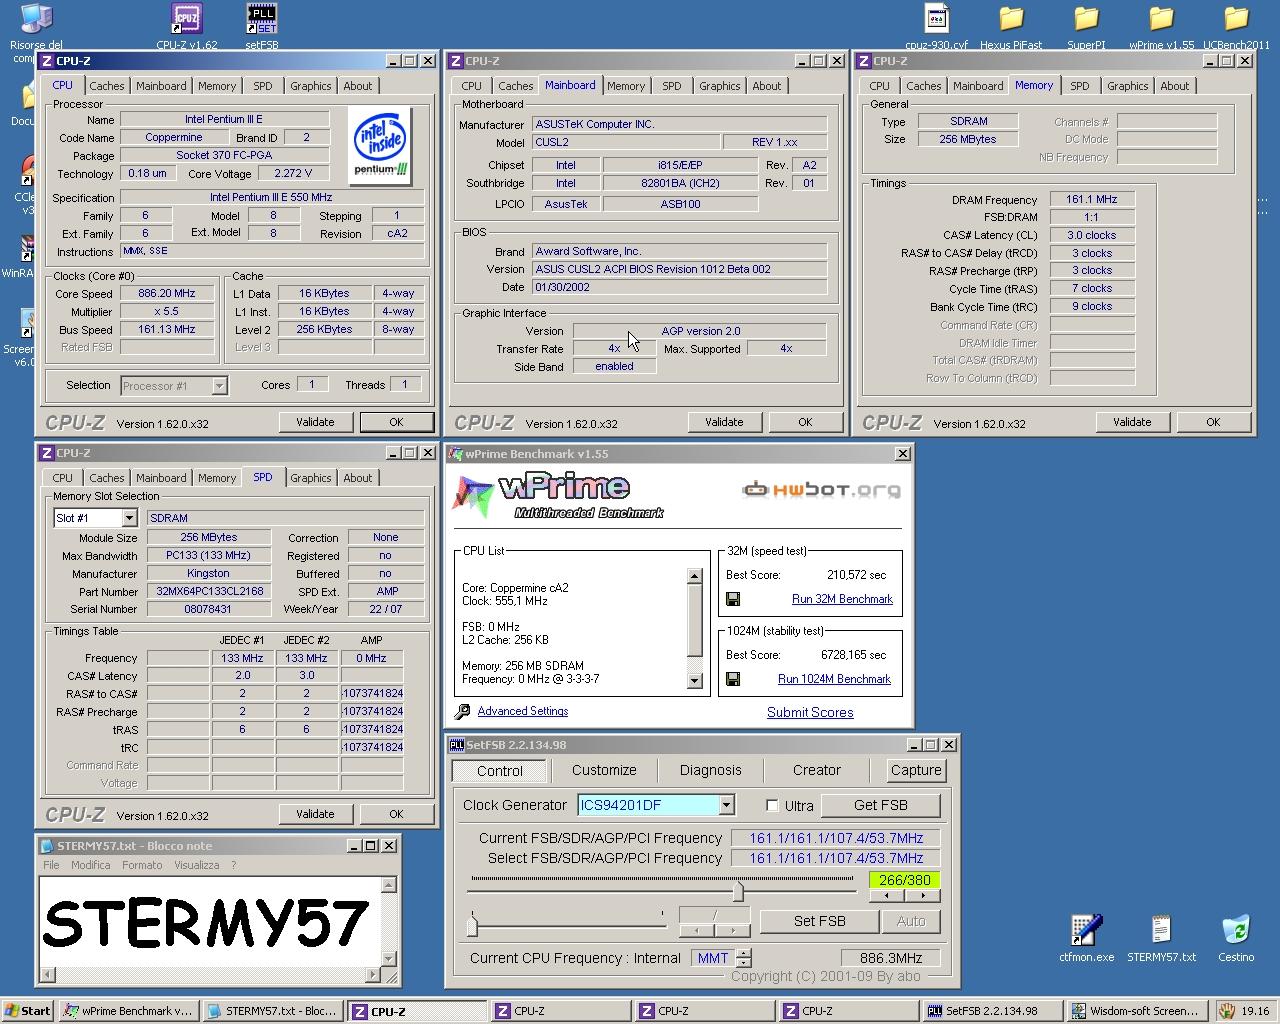
Task: Click Validate in Memory CPU-Z window
Action: (1132, 422)
